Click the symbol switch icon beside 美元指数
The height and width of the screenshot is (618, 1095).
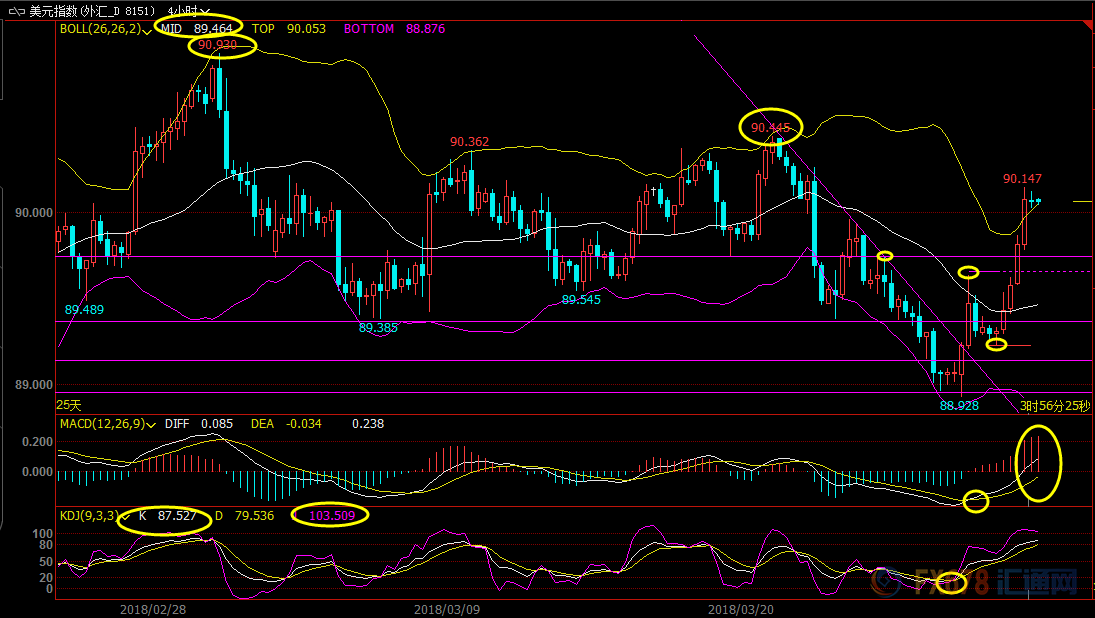pyautogui.click(x=17, y=11)
